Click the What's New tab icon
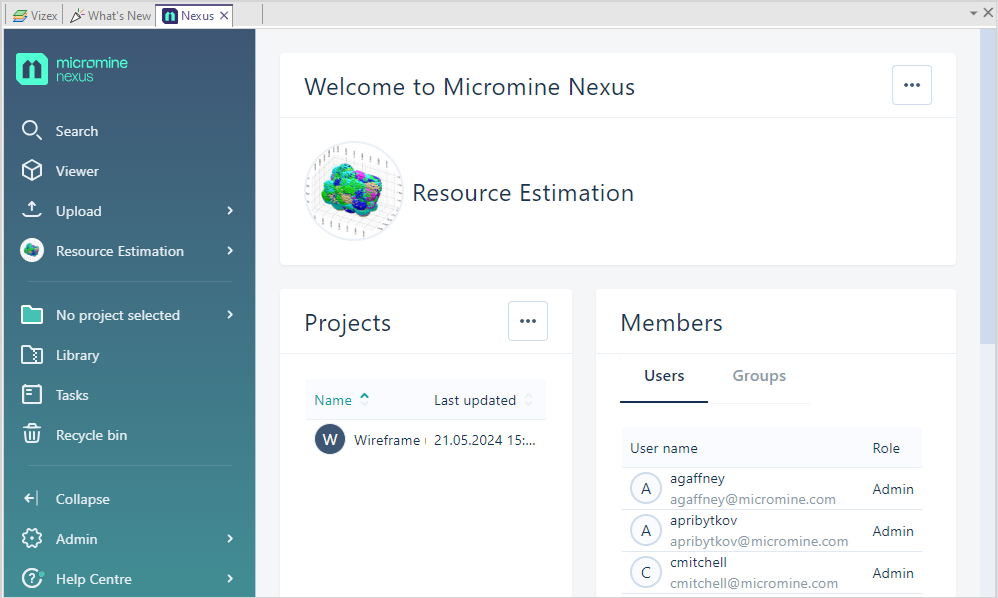Viewport: 998px width, 598px height. (77, 16)
